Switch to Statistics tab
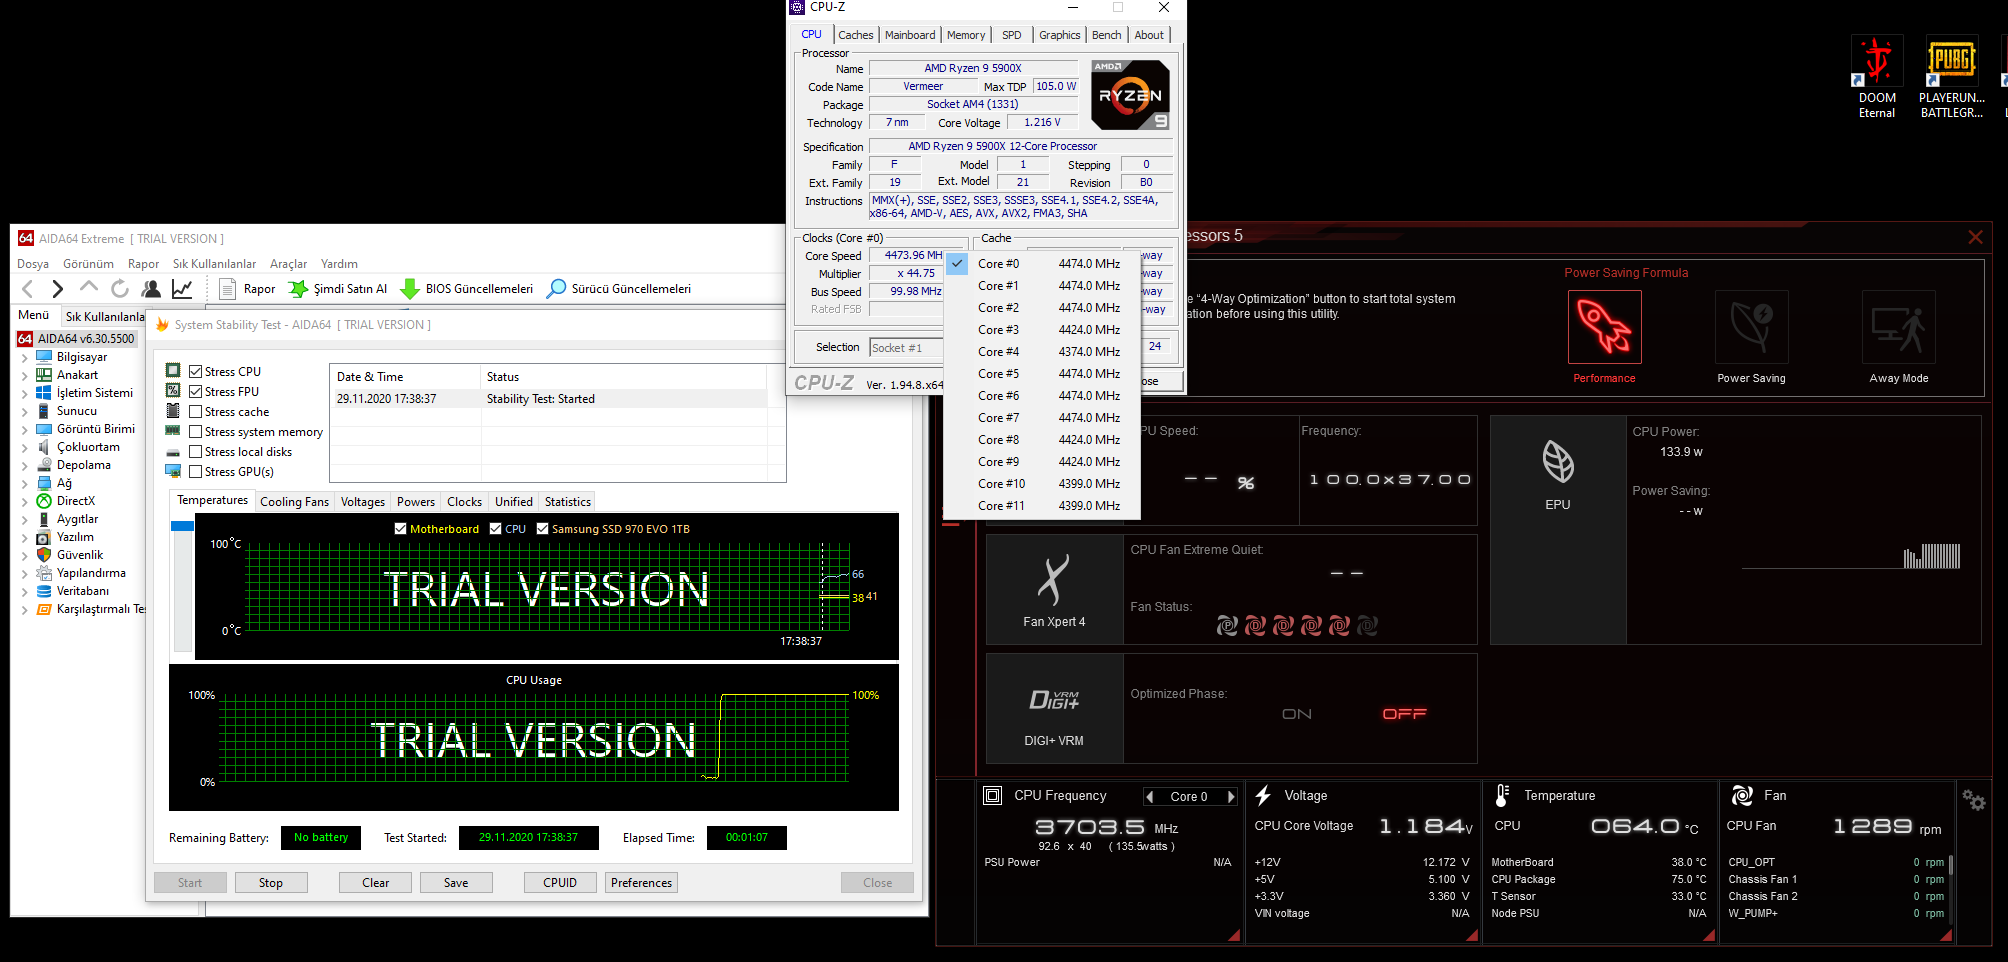Image resolution: width=2008 pixels, height=962 pixels. [x=568, y=502]
